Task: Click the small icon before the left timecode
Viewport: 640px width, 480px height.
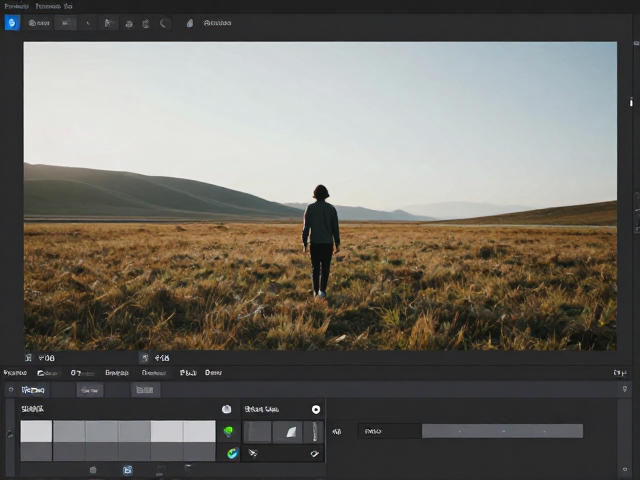Action: (x=28, y=358)
